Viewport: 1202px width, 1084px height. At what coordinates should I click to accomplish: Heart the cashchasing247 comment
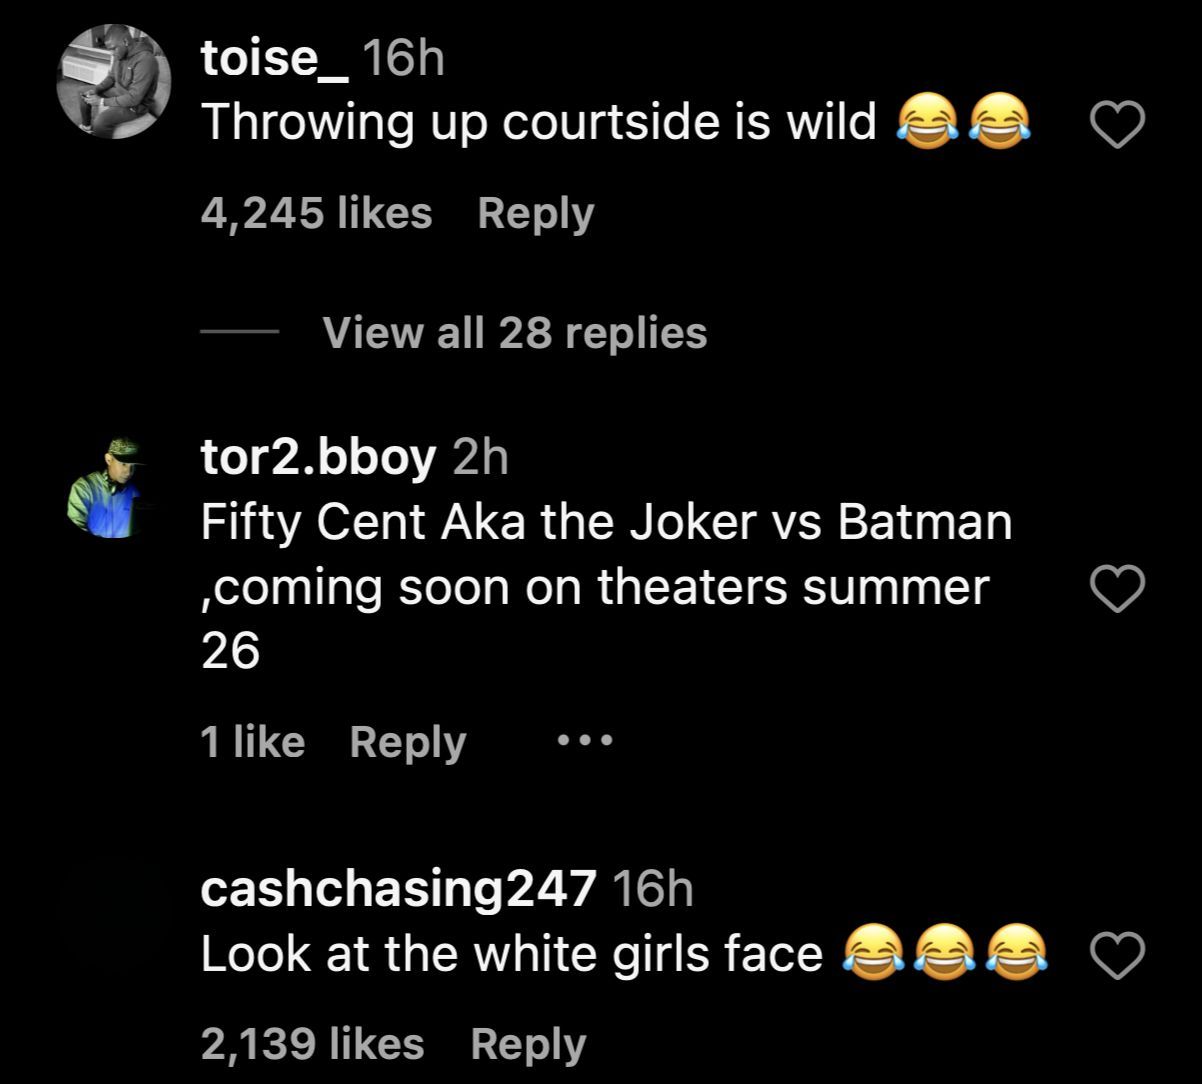tap(1116, 958)
